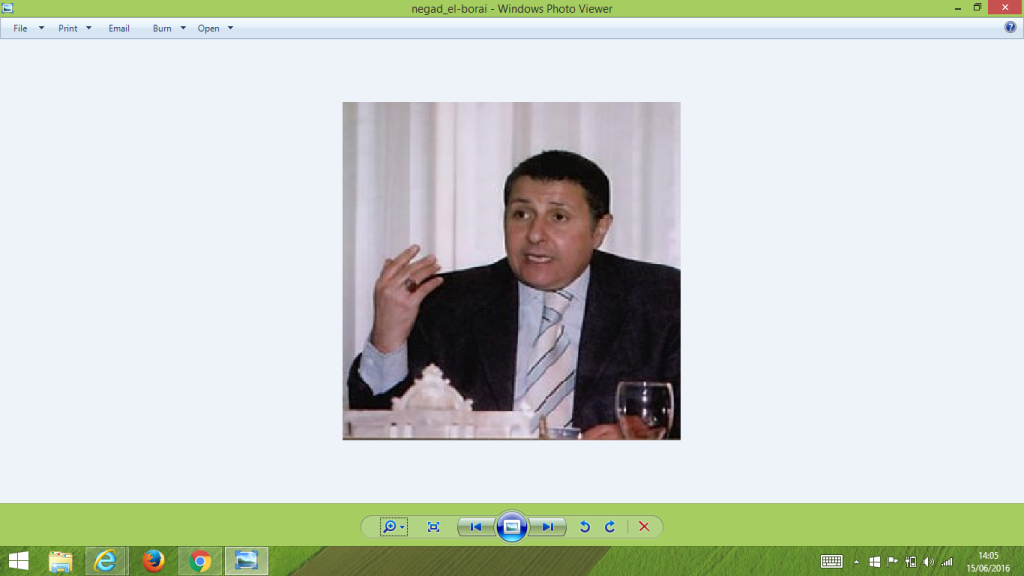
Task: Go to the previous photo
Action: [476, 527]
